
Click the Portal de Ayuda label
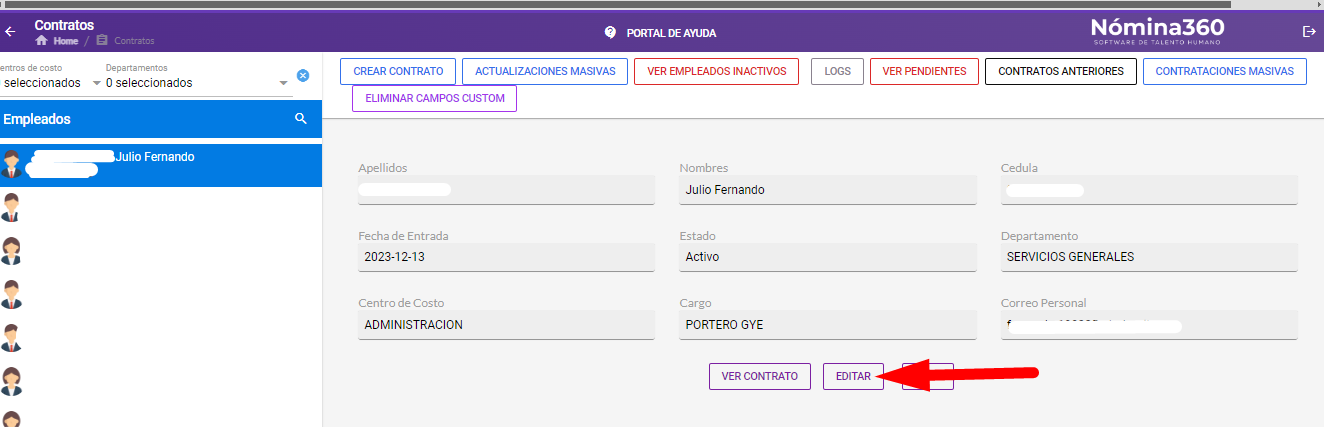click(671, 33)
